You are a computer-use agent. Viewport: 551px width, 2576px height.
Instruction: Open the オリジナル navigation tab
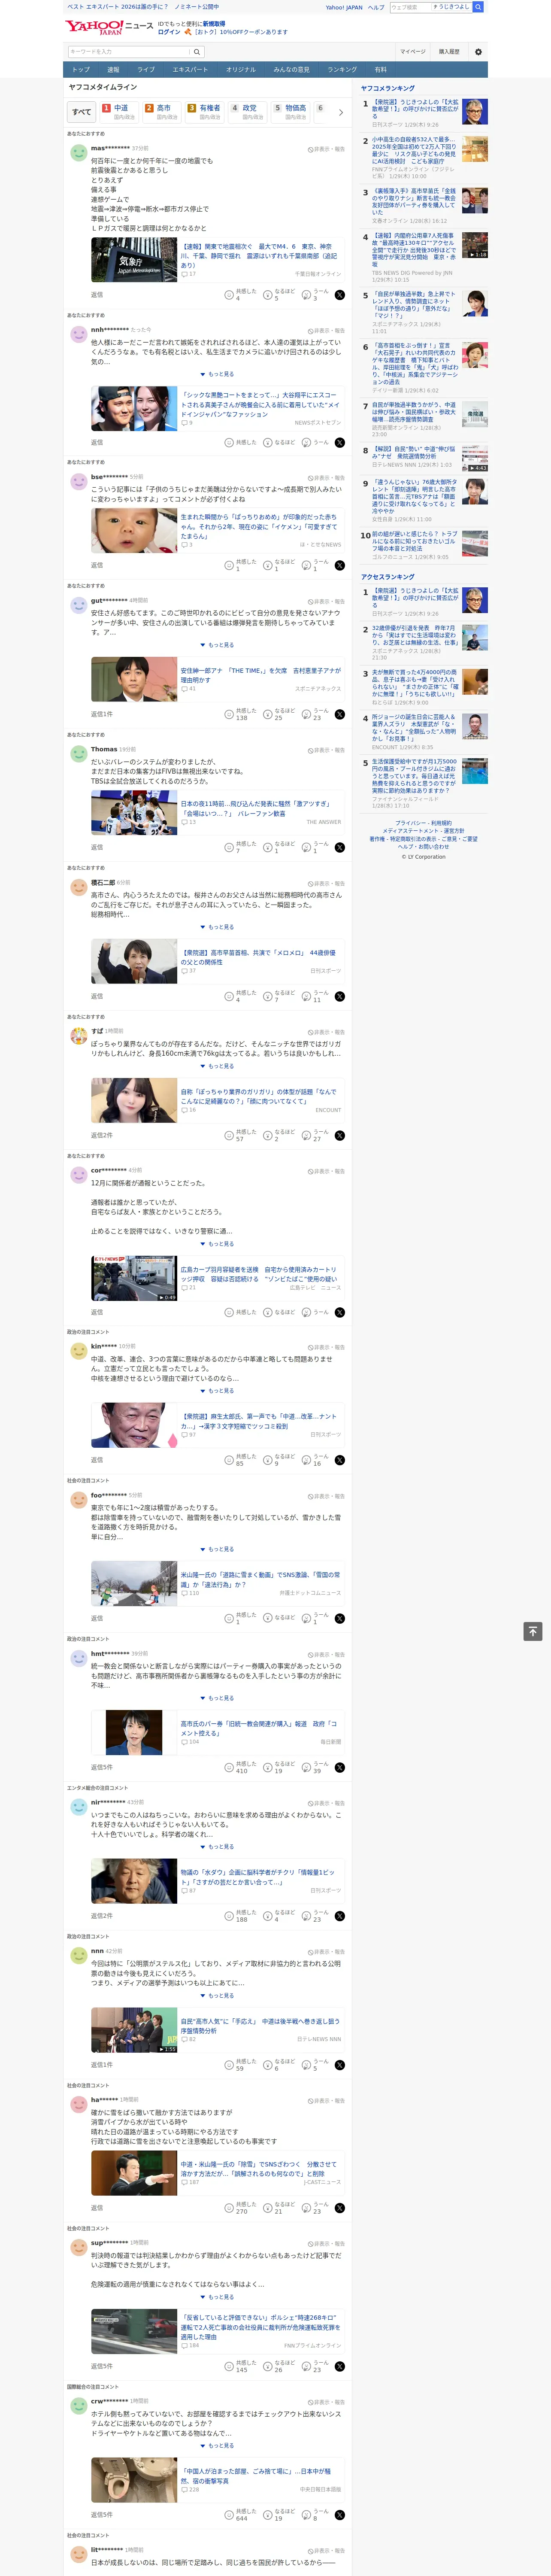(x=241, y=70)
